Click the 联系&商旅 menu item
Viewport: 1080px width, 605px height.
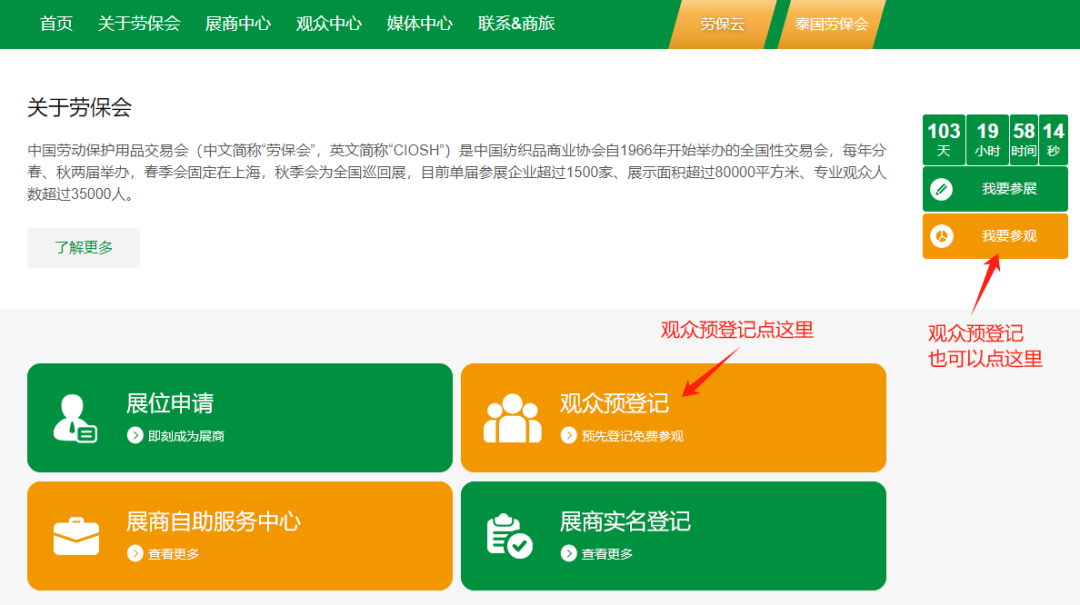516,23
